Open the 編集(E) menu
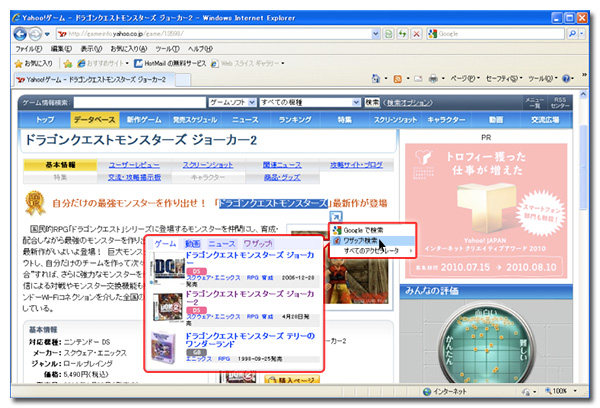This screenshot has width=600, height=408. tap(61, 49)
